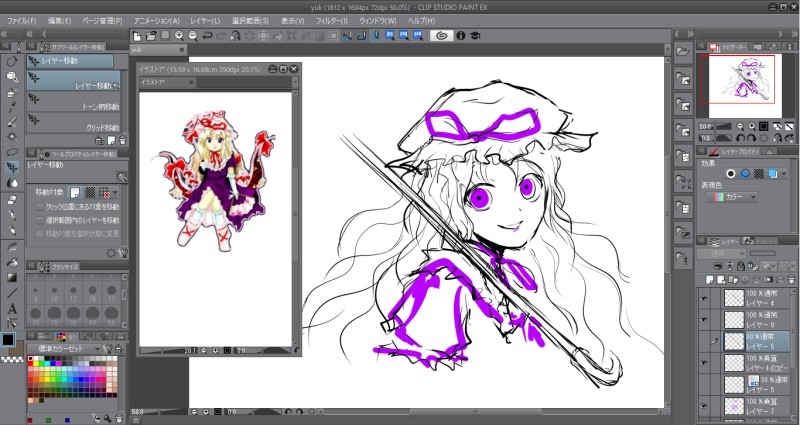Image resolution: width=800 pixels, height=425 pixels.
Task: Toggle visibility of レイヤー 4
Action: [704, 297]
